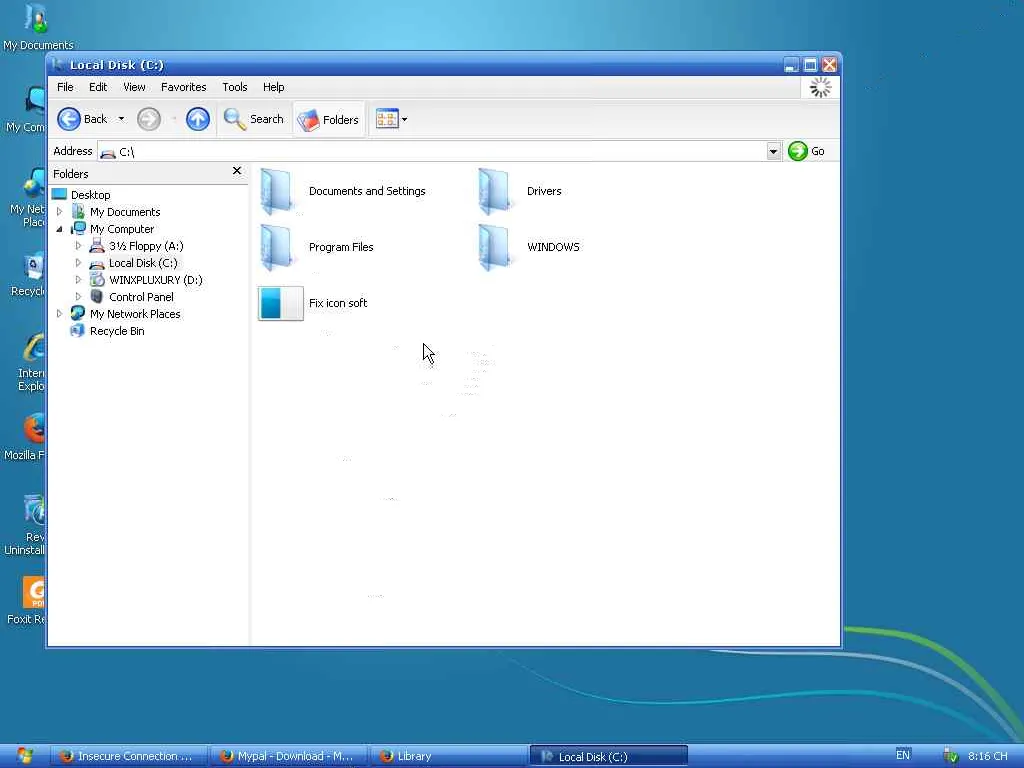Open the Tools menu
This screenshot has height=768, width=1024.
tap(234, 87)
